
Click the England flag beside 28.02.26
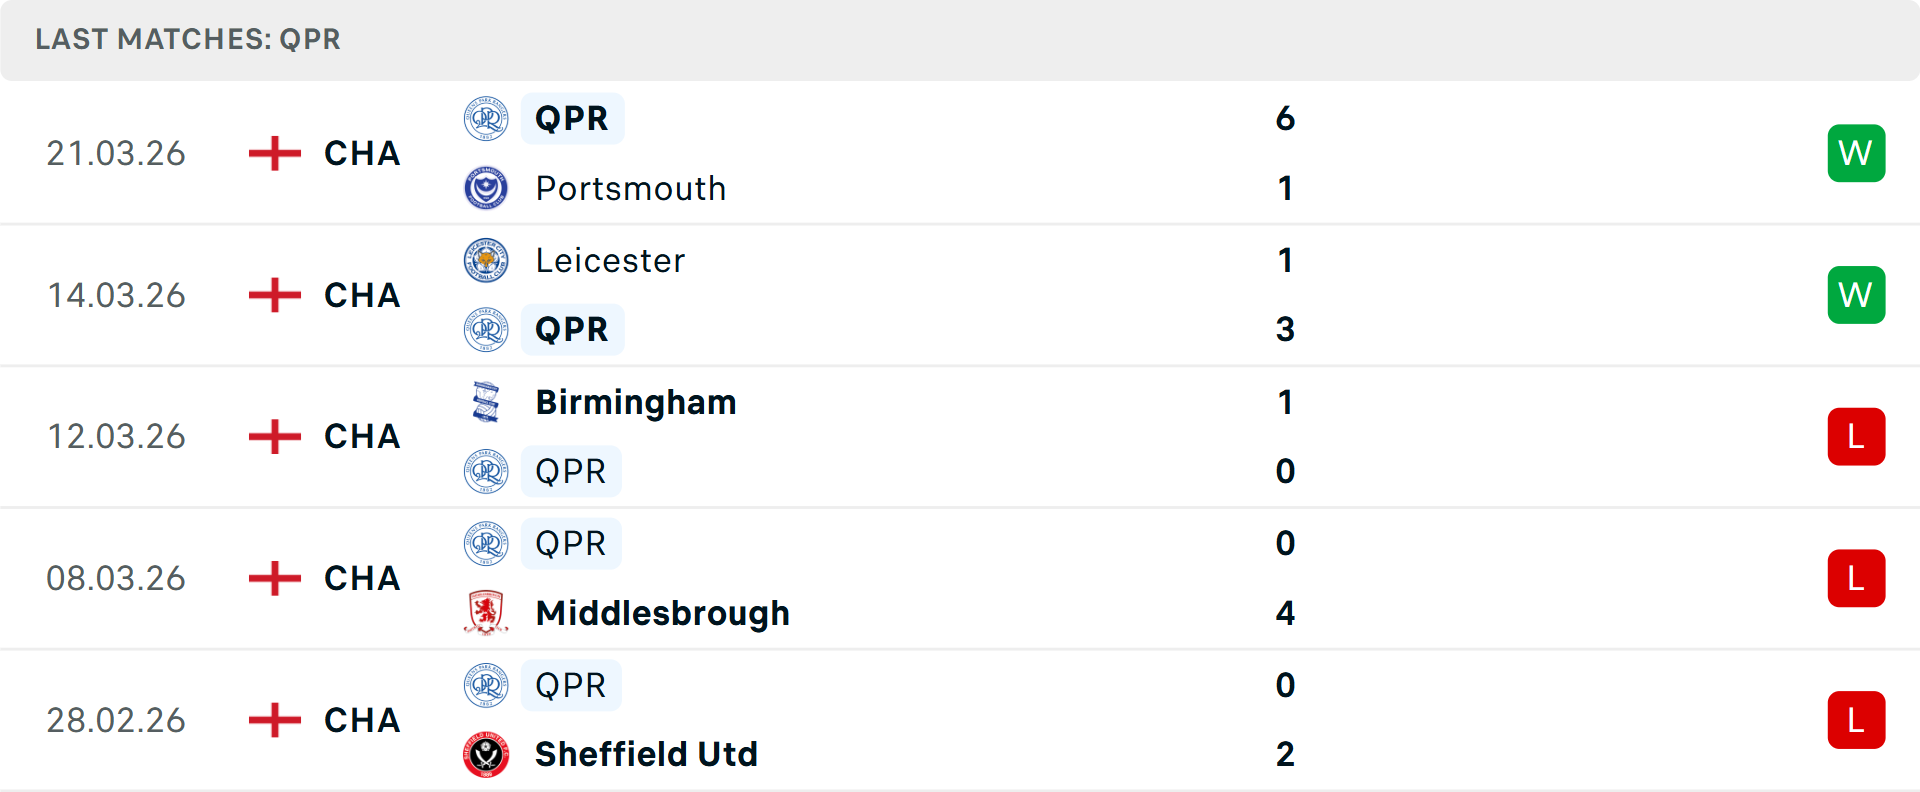click(274, 720)
